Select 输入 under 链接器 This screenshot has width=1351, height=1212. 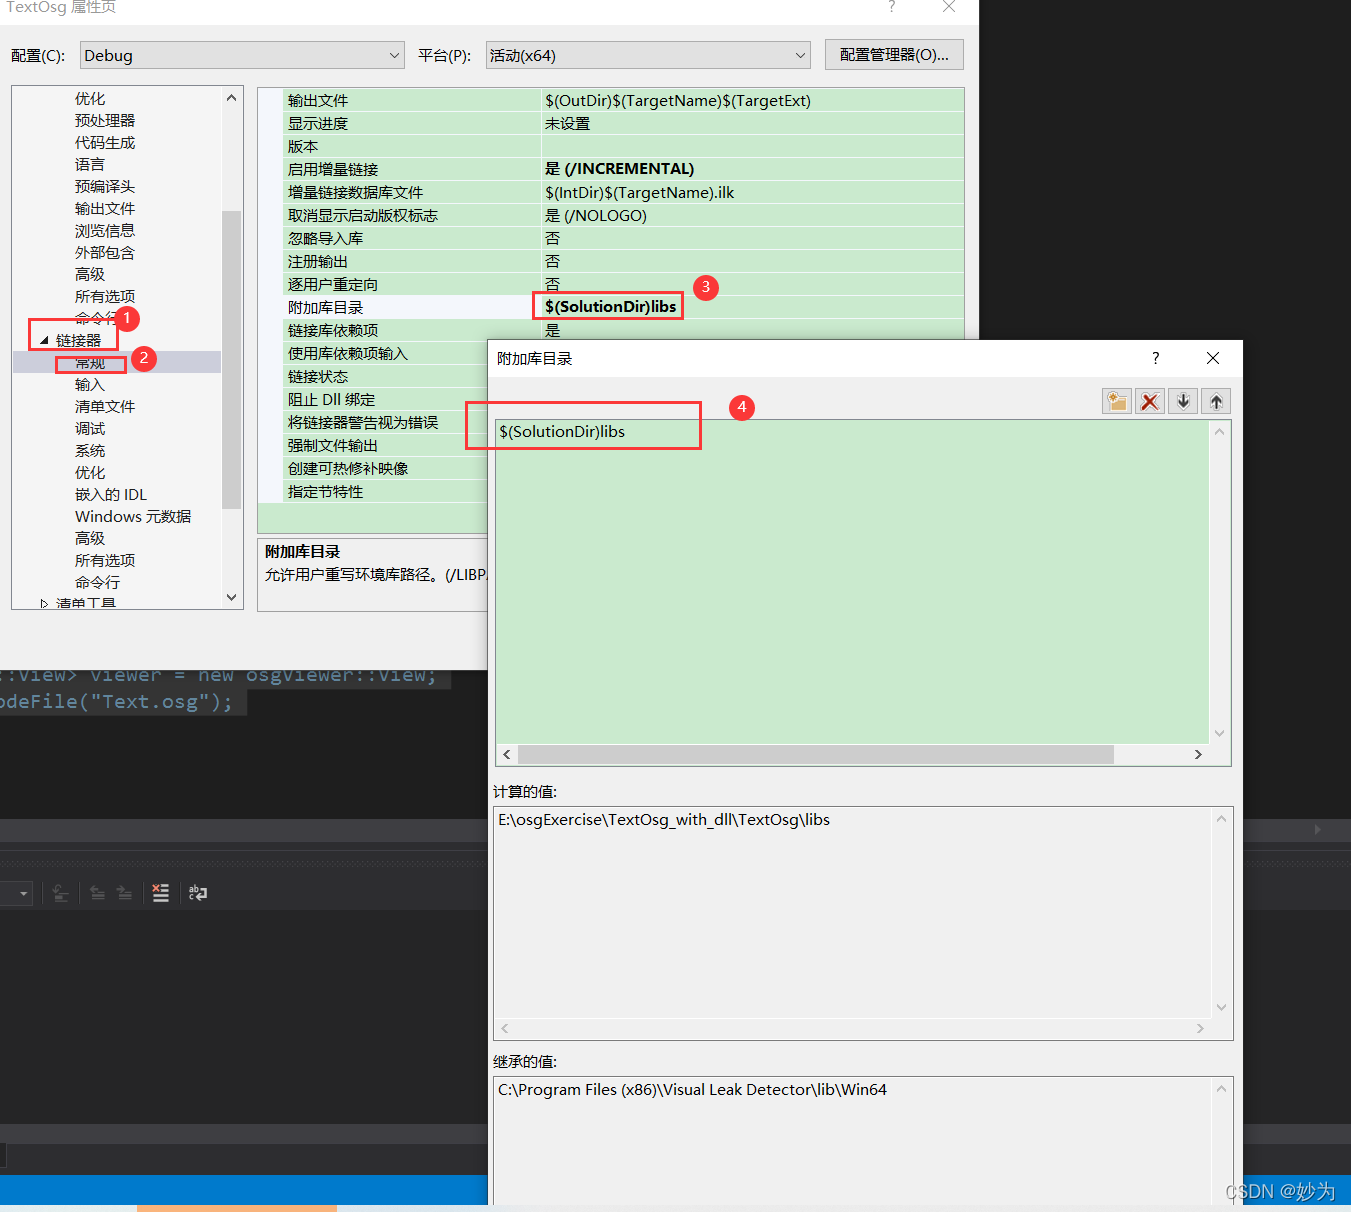tap(90, 385)
